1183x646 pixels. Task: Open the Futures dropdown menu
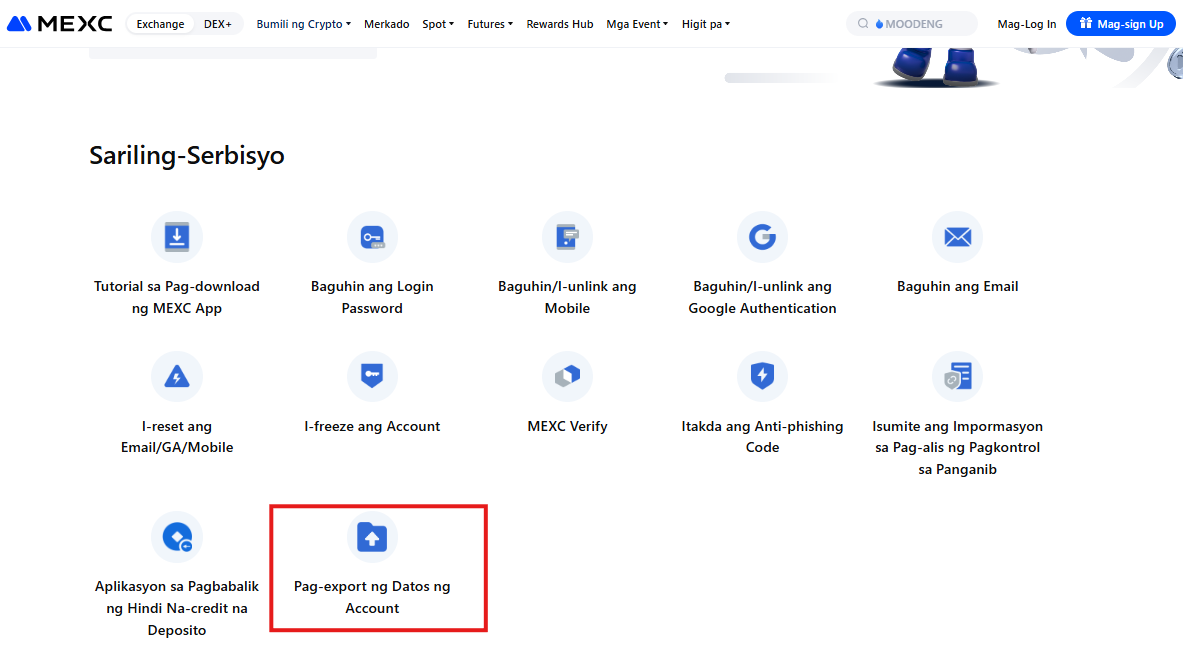click(x=490, y=24)
